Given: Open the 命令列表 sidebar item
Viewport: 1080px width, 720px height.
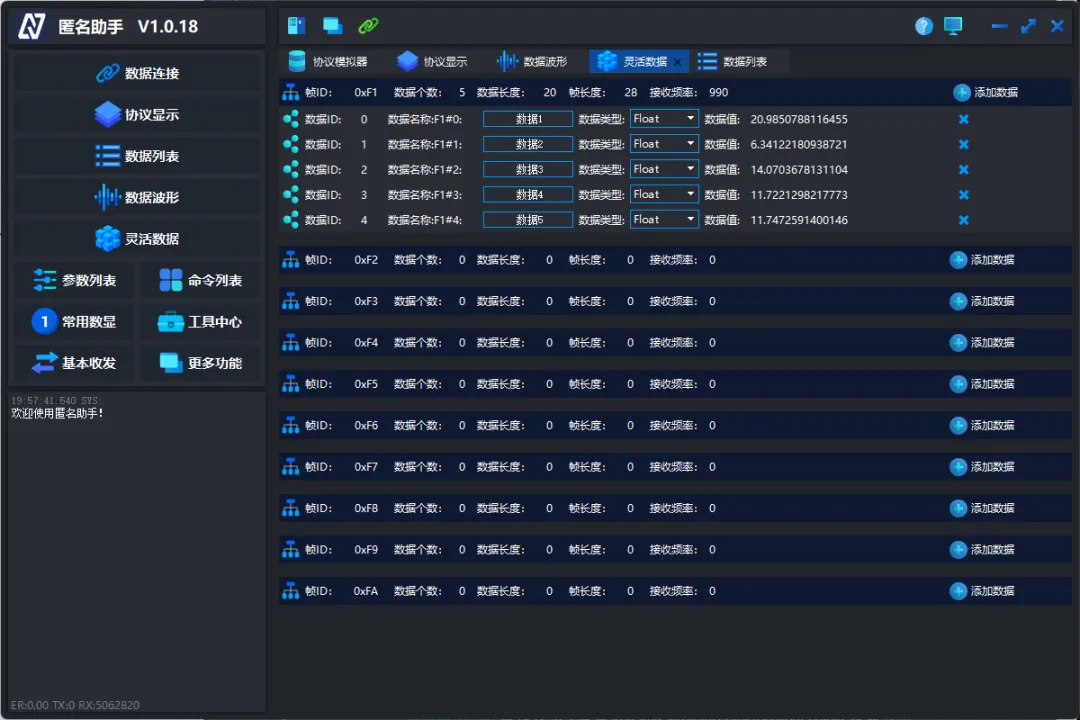Looking at the screenshot, I should [x=200, y=280].
